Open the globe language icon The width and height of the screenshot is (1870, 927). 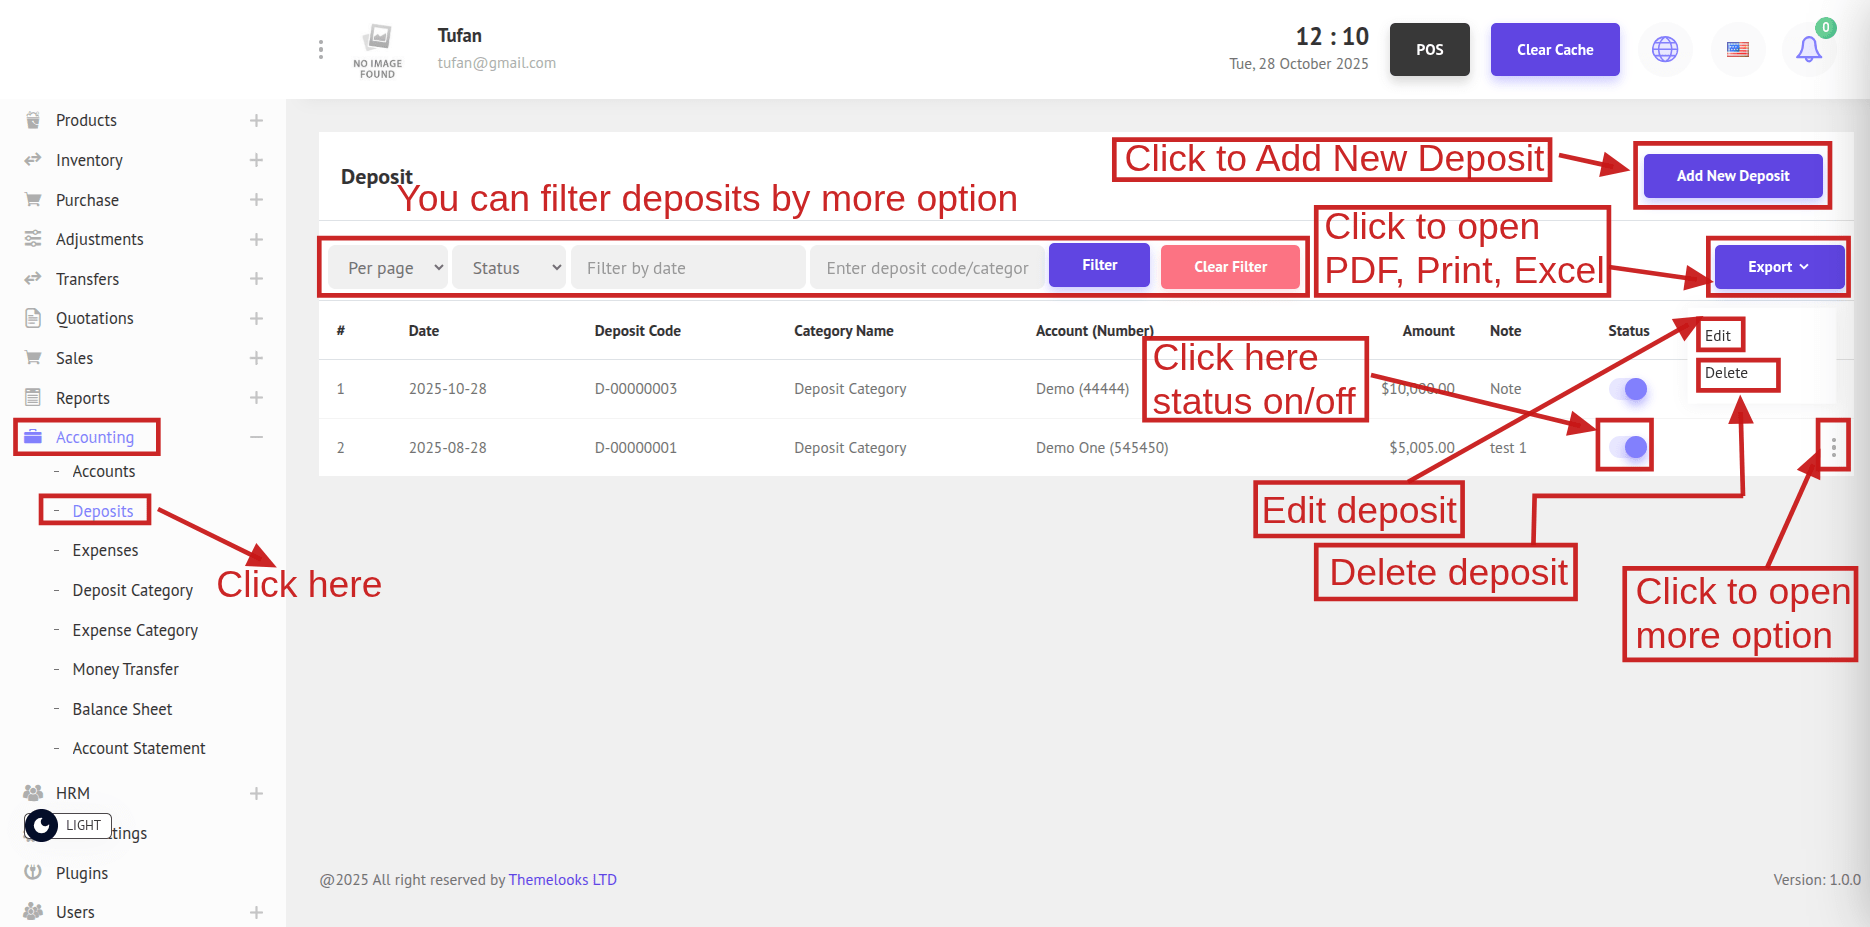coord(1665,49)
